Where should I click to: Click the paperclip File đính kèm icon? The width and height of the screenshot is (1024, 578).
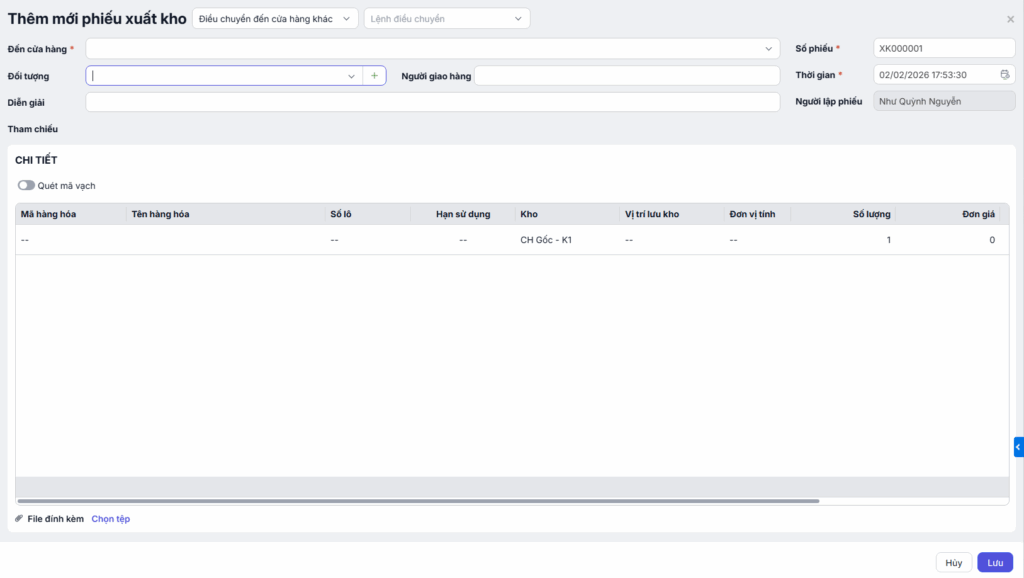[x=19, y=519]
